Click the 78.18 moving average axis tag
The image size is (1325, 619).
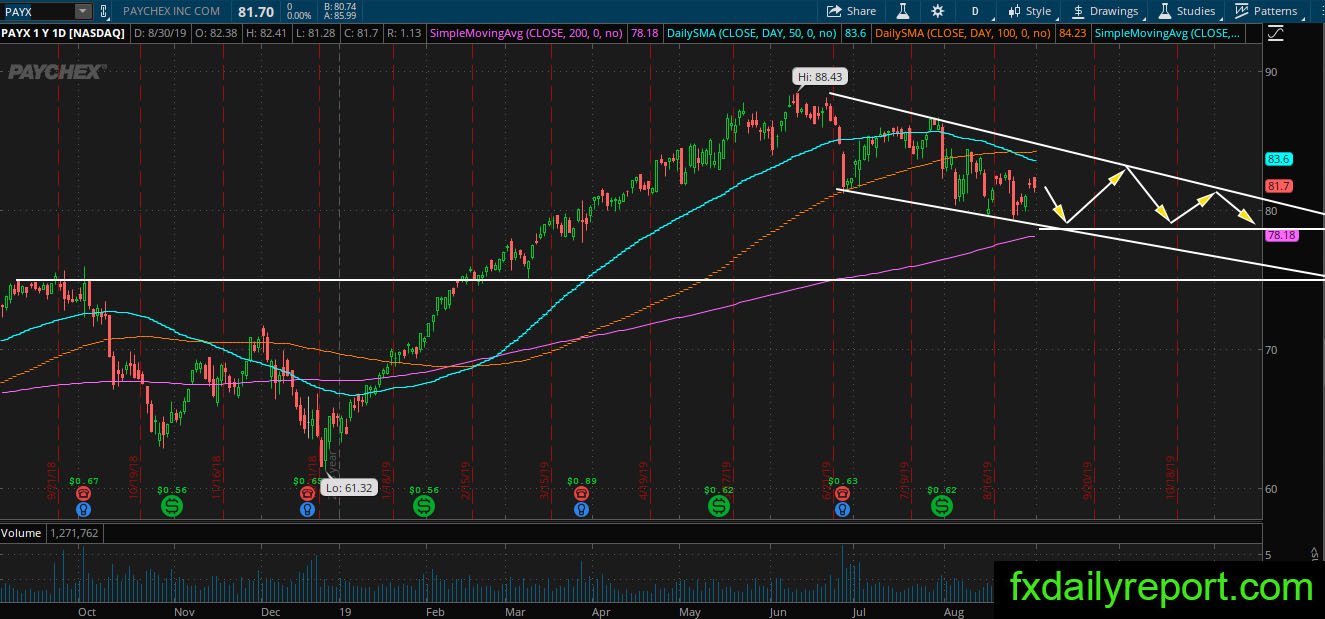point(1281,235)
